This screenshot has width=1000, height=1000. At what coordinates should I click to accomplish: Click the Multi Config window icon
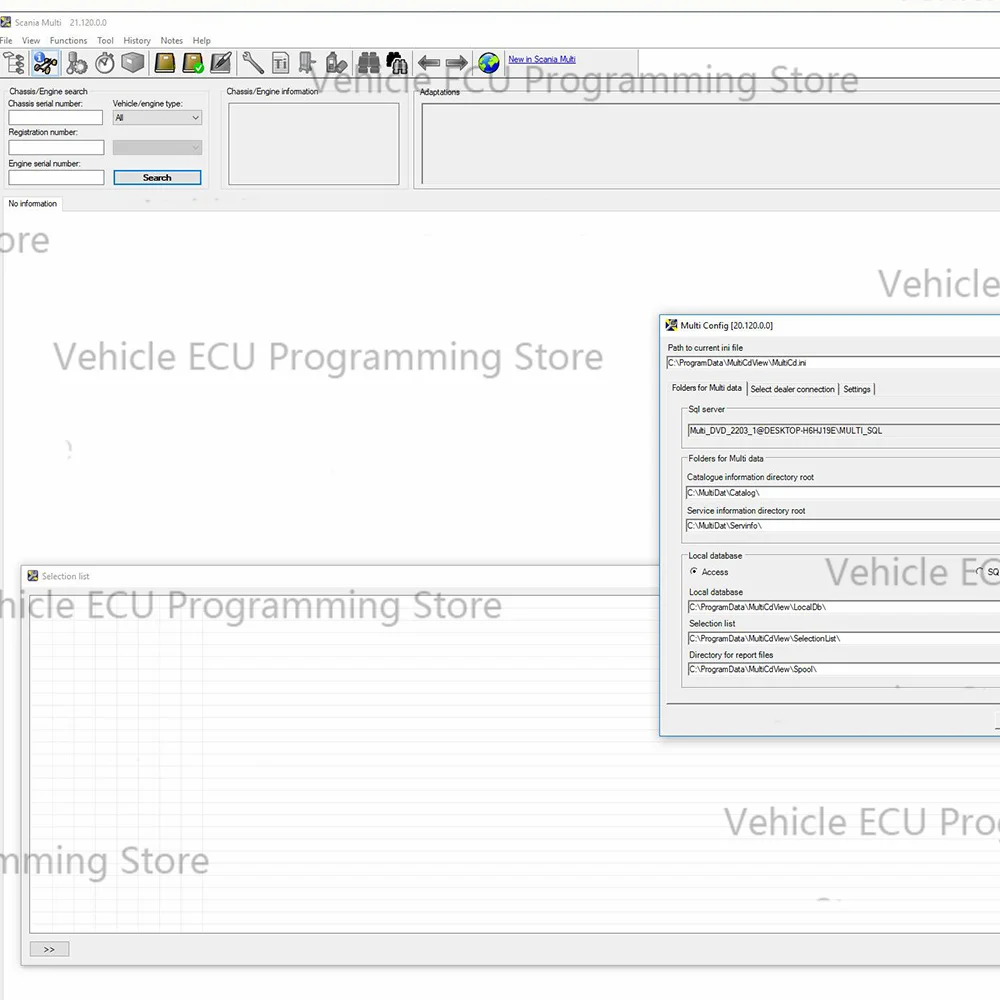[x=672, y=325]
